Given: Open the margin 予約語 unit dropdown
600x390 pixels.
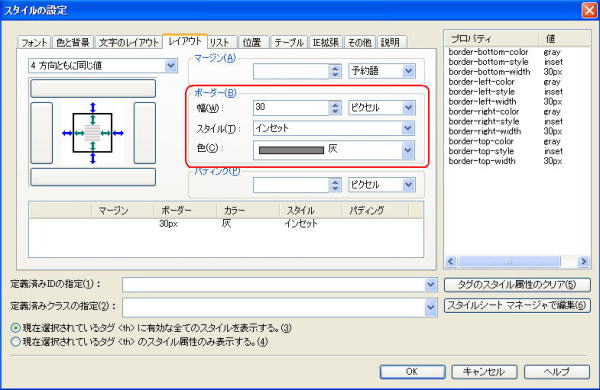Looking at the screenshot, I should click(382, 71).
